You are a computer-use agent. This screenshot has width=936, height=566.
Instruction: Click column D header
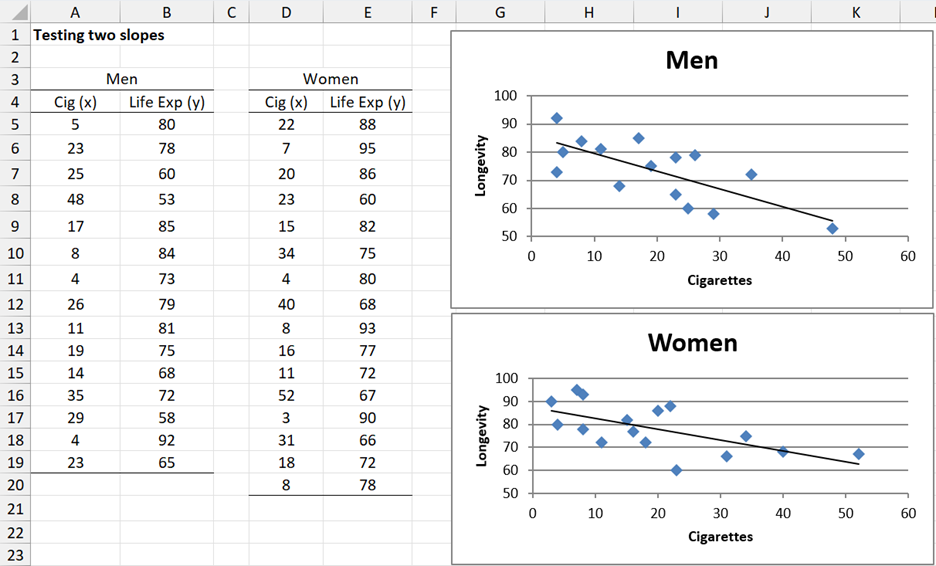pyautogui.click(x=286, y=12)
